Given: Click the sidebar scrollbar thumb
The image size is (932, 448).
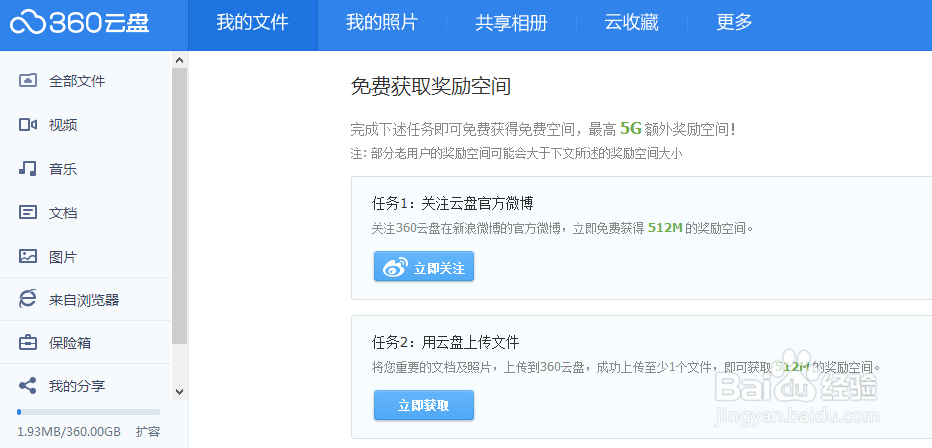Looking at the screenshot, I should pyautogui.click(x=180, y=206).
